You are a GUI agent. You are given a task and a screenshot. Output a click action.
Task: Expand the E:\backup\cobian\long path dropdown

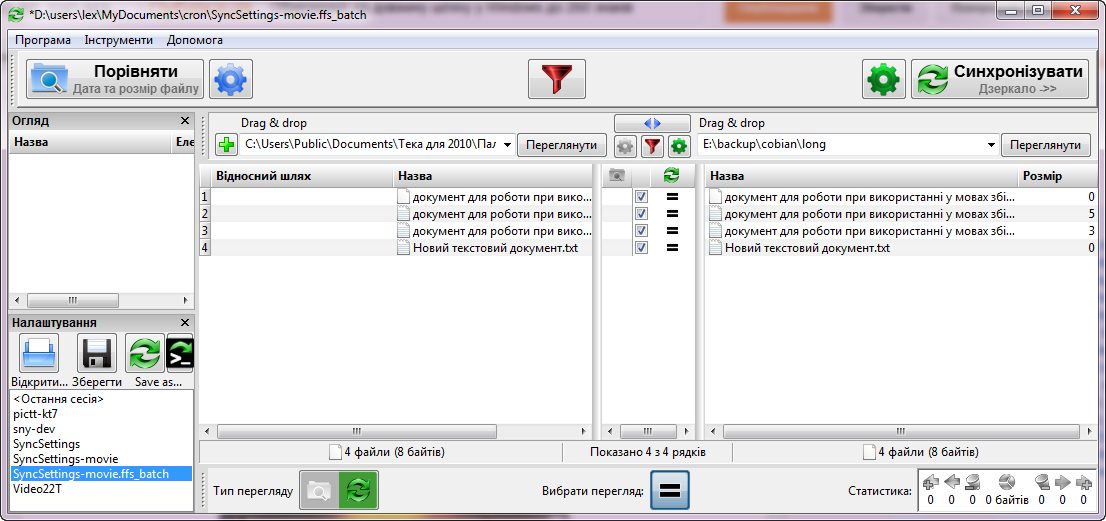point(991,146)
